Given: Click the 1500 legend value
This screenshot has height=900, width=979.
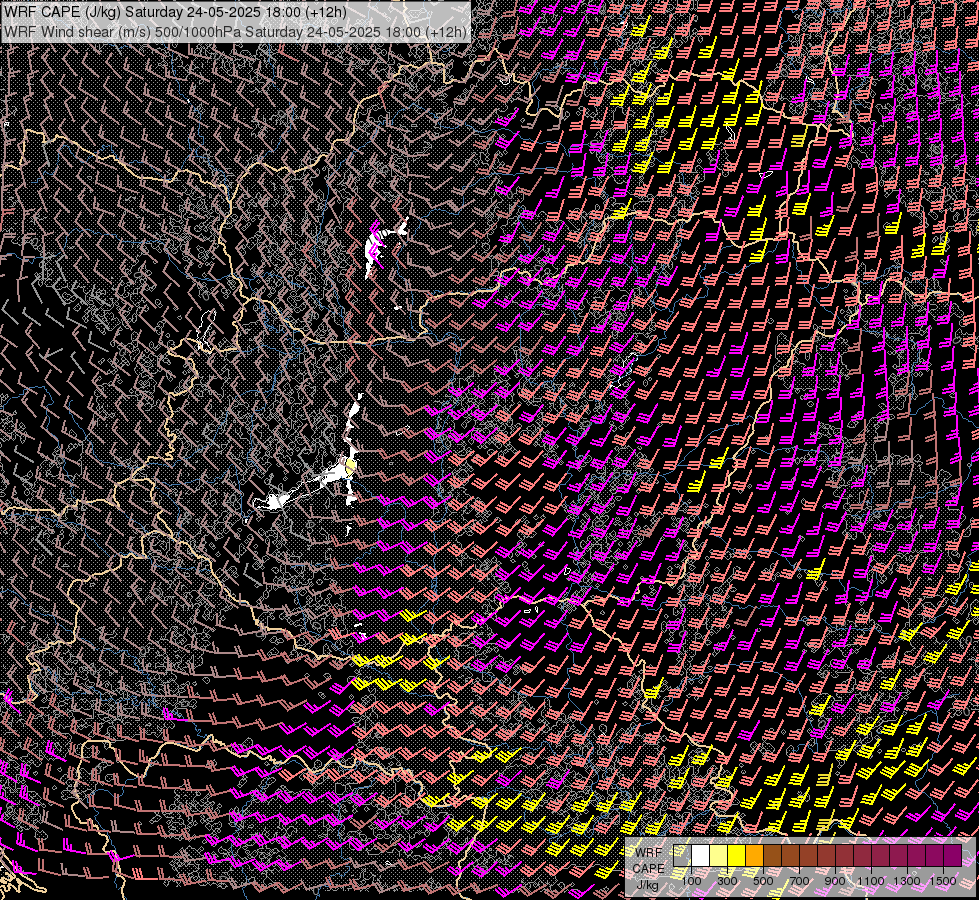Looking at the screenshot, I should point(943,881).
